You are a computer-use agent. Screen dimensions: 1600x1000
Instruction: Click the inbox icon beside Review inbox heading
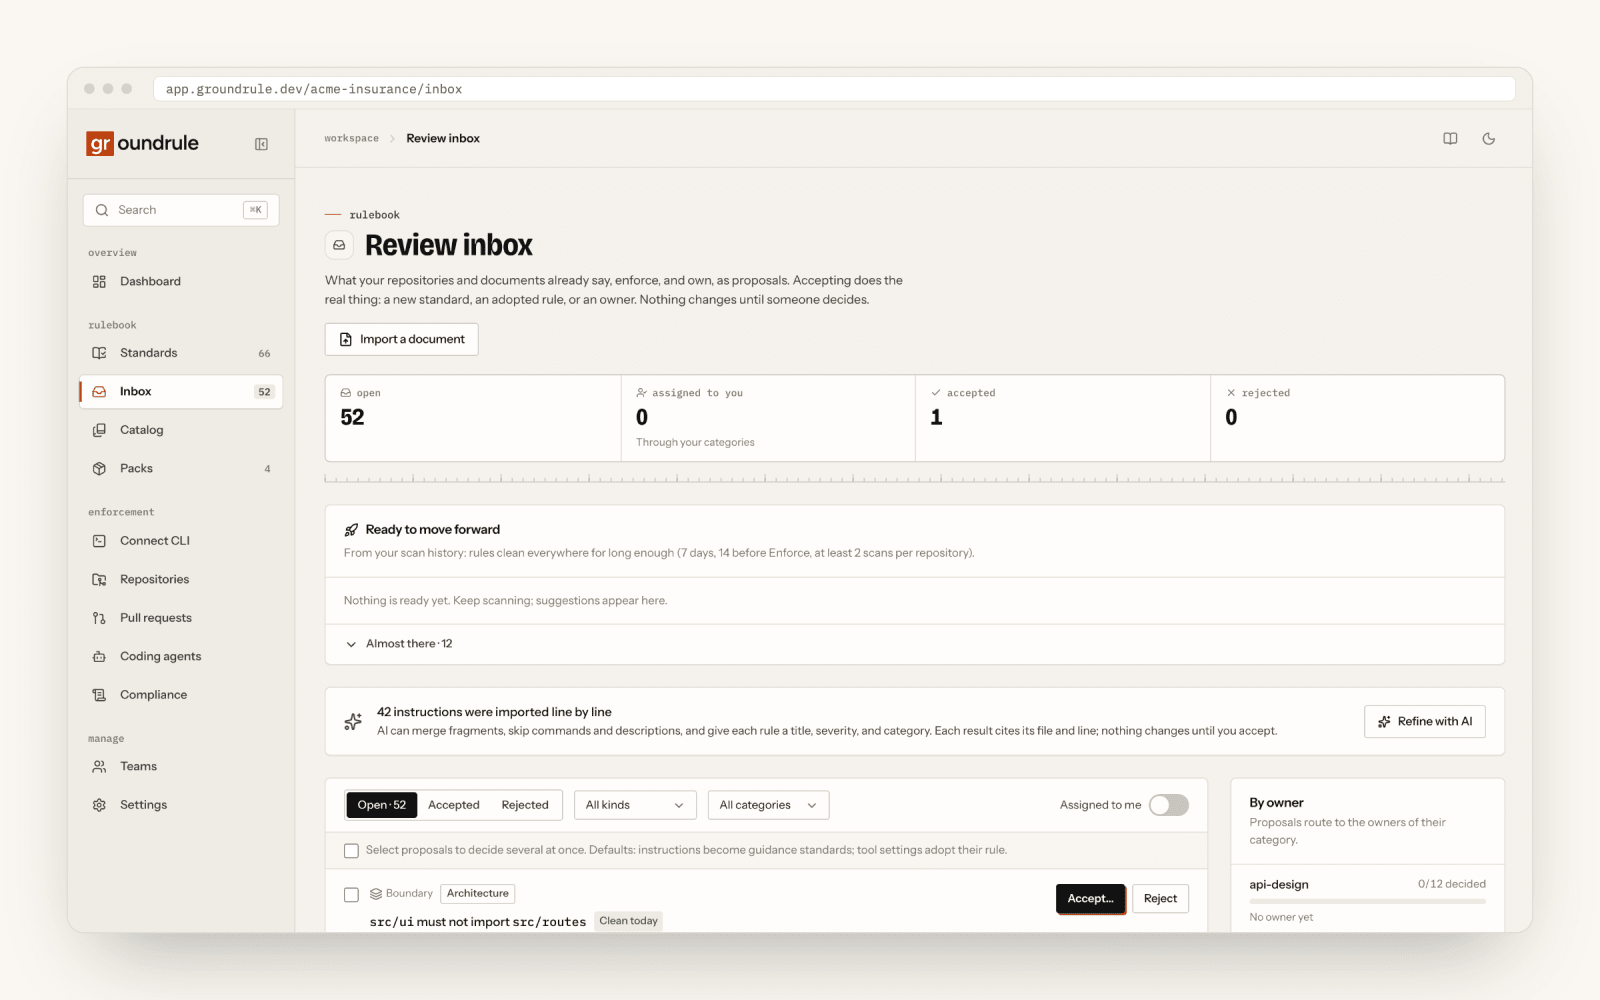[x=339, y=245]
